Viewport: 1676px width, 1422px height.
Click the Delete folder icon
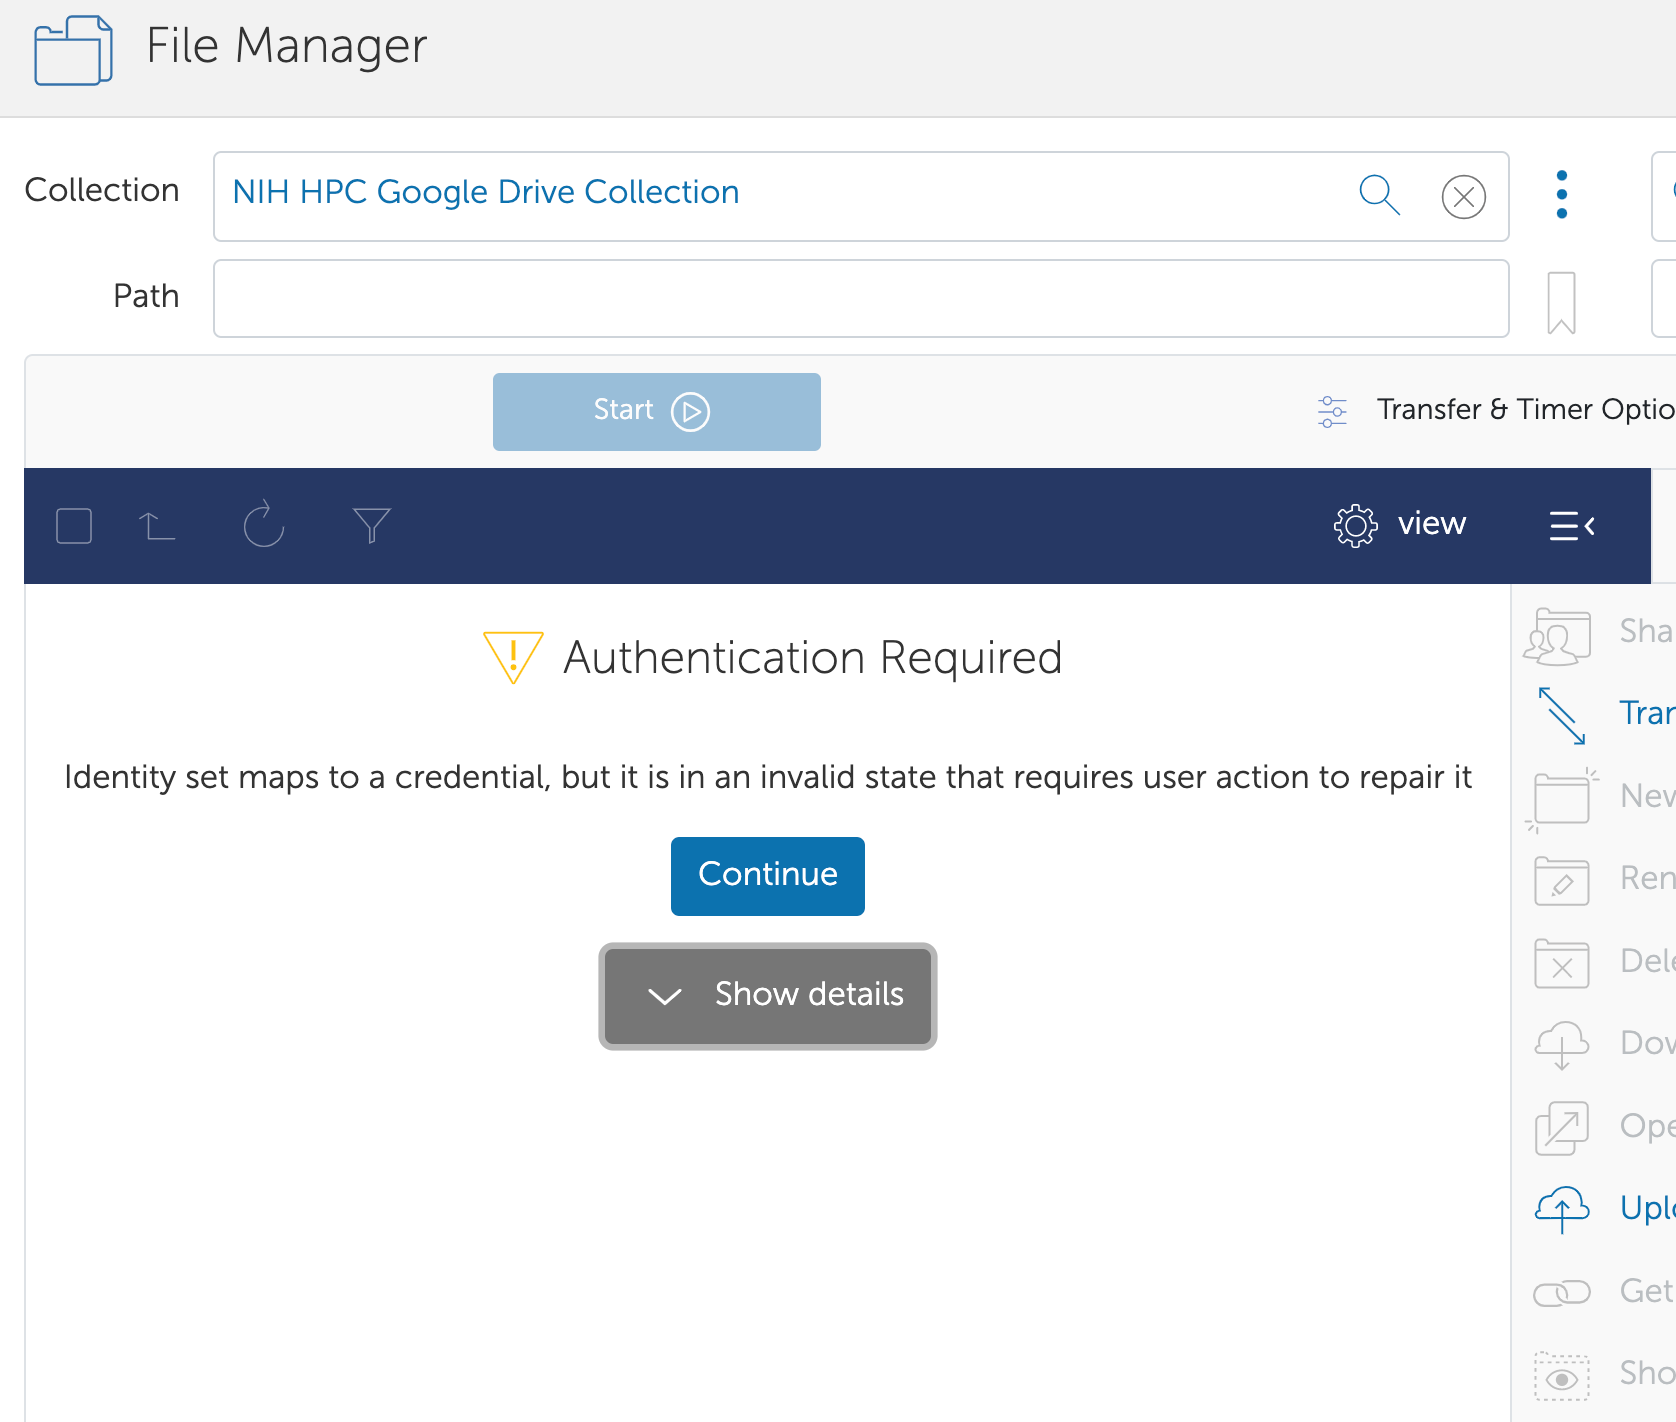(1561, 963)
